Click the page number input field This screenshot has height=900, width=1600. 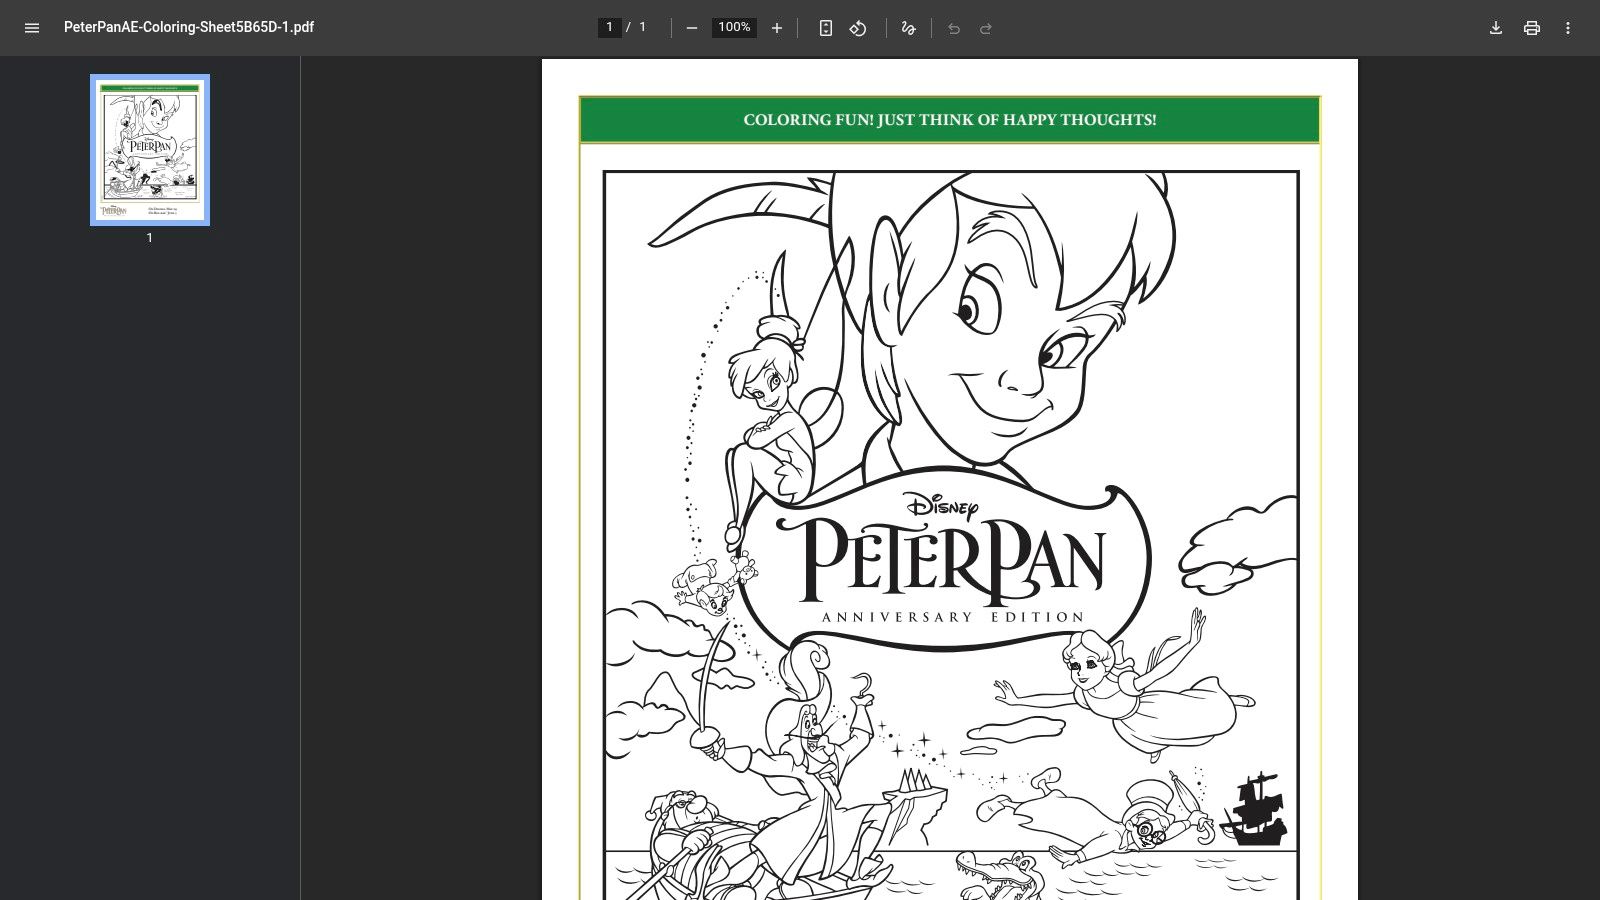609,27
